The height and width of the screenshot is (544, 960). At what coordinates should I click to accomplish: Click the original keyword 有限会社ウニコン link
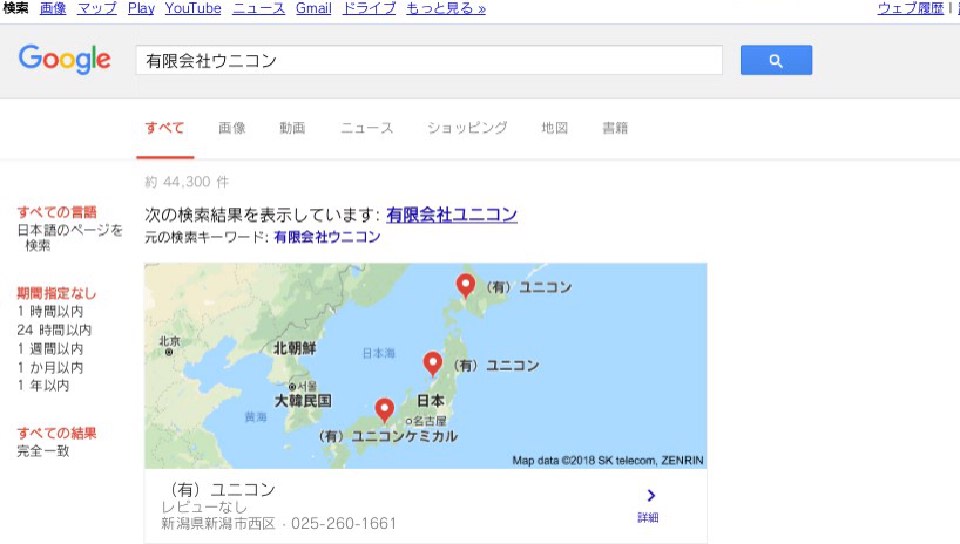pyautogui.click(x=327, y=237)
